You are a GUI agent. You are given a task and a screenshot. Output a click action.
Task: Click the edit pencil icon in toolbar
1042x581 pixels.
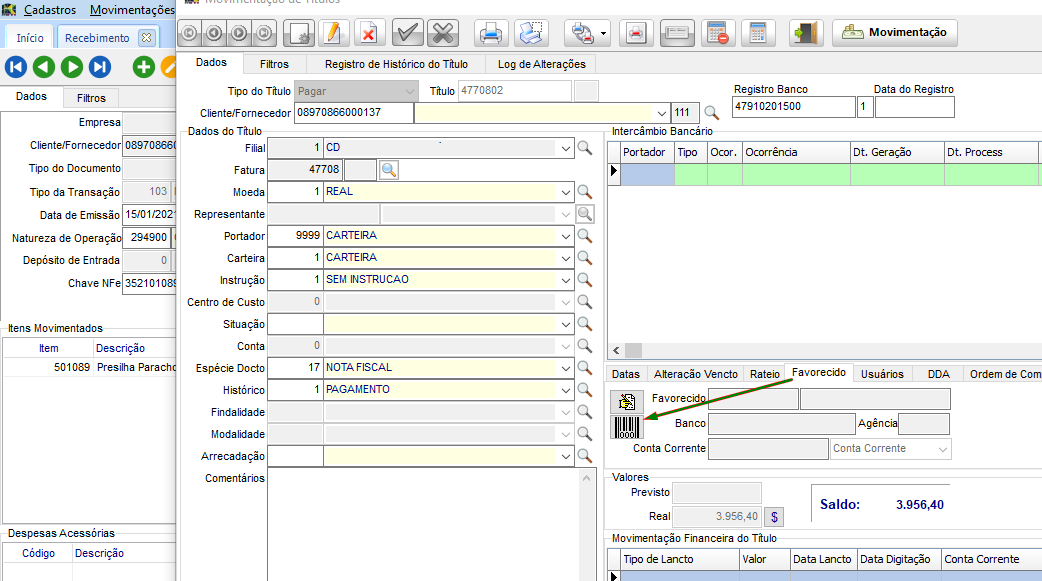click(333, 33)
